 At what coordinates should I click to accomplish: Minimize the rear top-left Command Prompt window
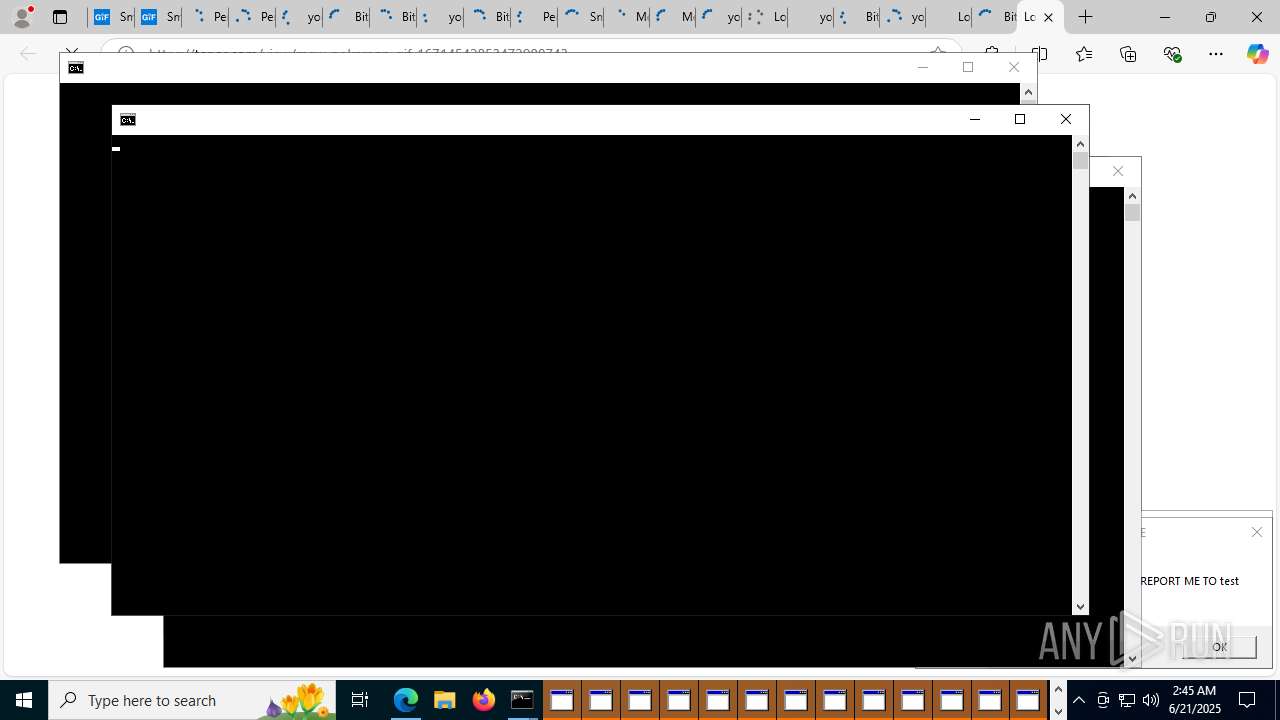[923, 68]
